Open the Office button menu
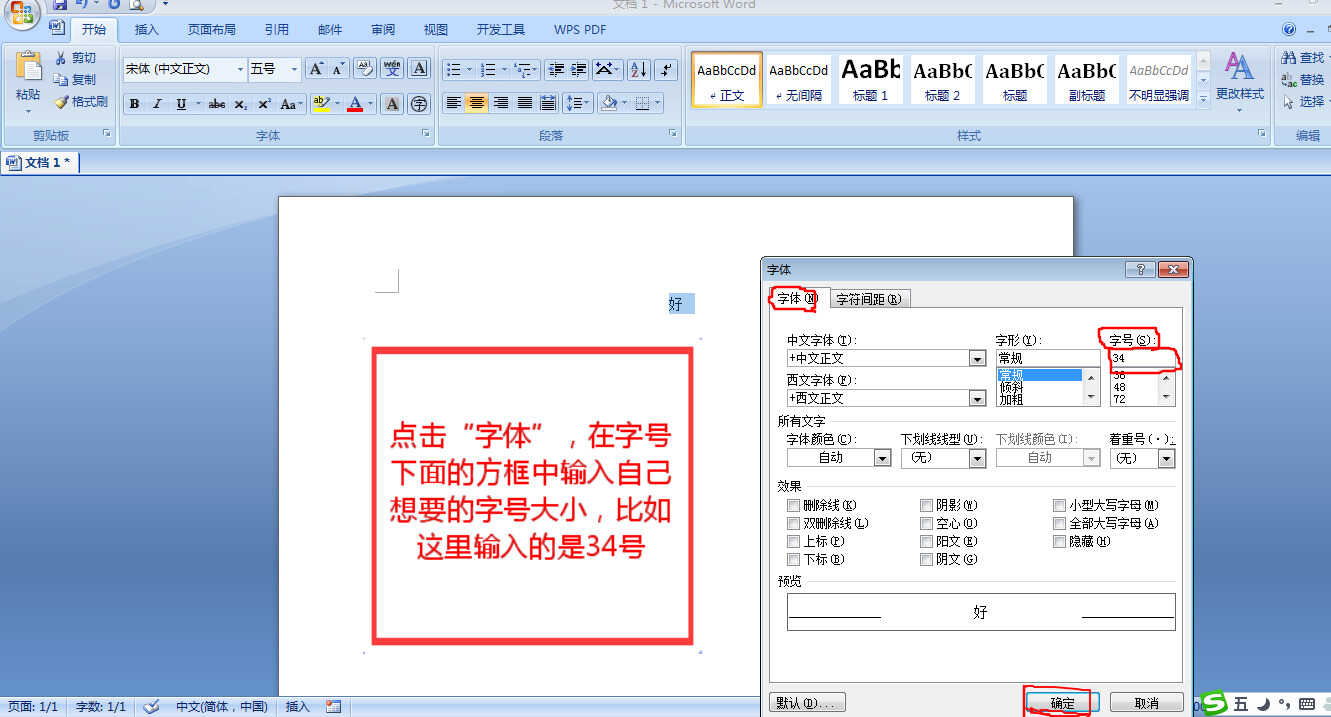This screenshot has height=717, width=1331. click(21, 11)
